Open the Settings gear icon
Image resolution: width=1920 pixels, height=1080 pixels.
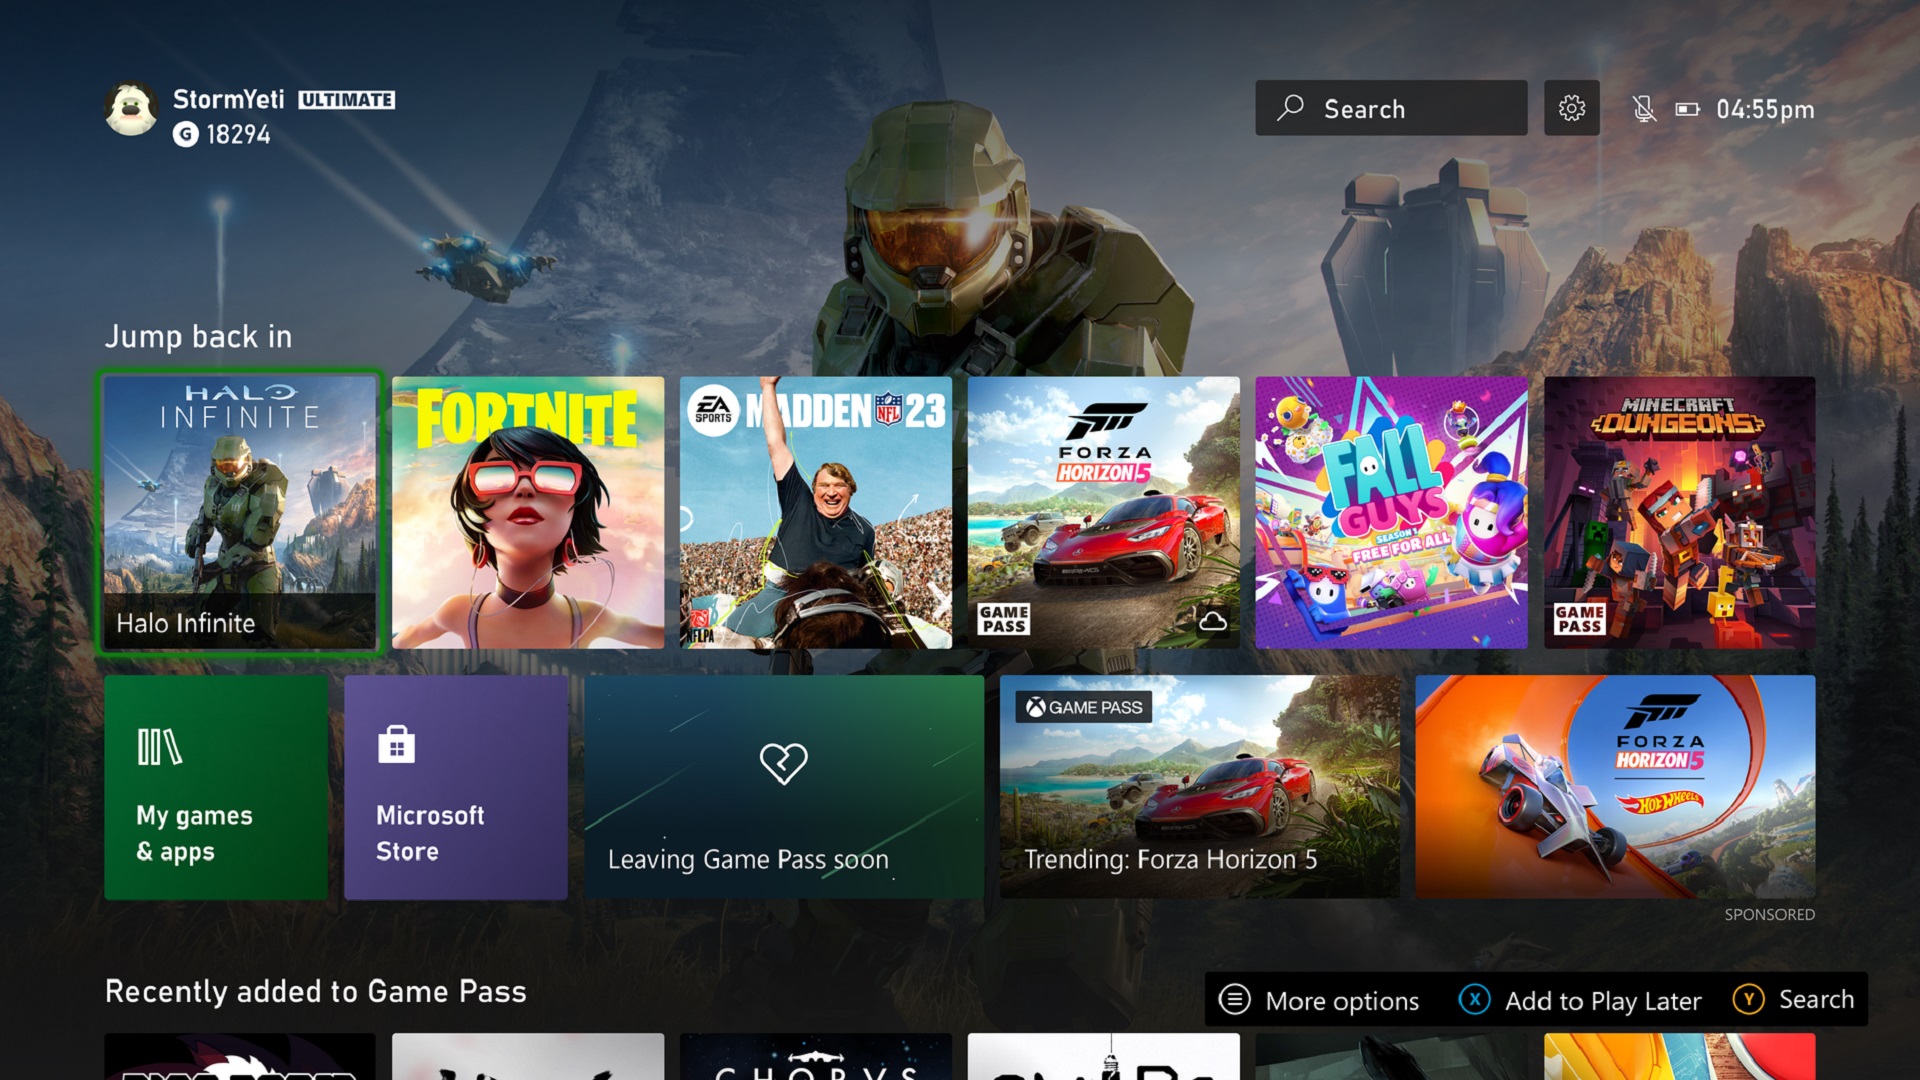click(1571, 107)
